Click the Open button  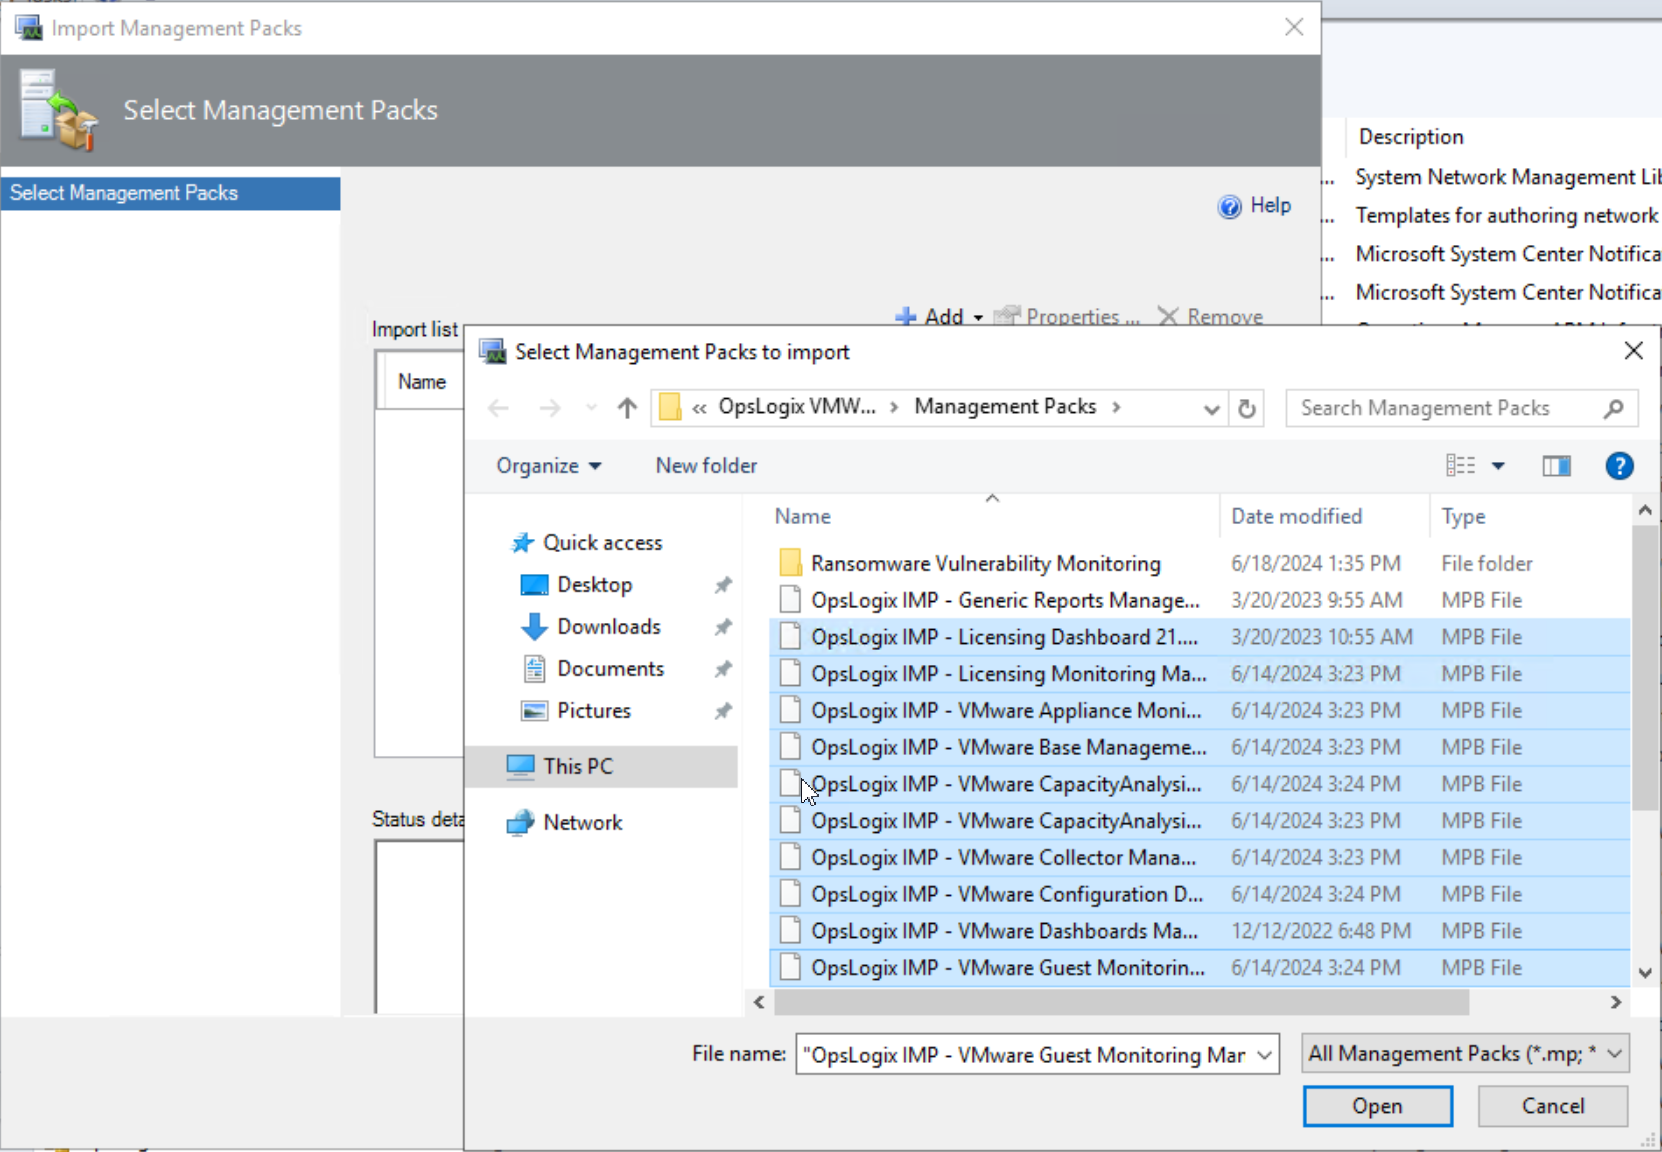coord(1377,1106)
